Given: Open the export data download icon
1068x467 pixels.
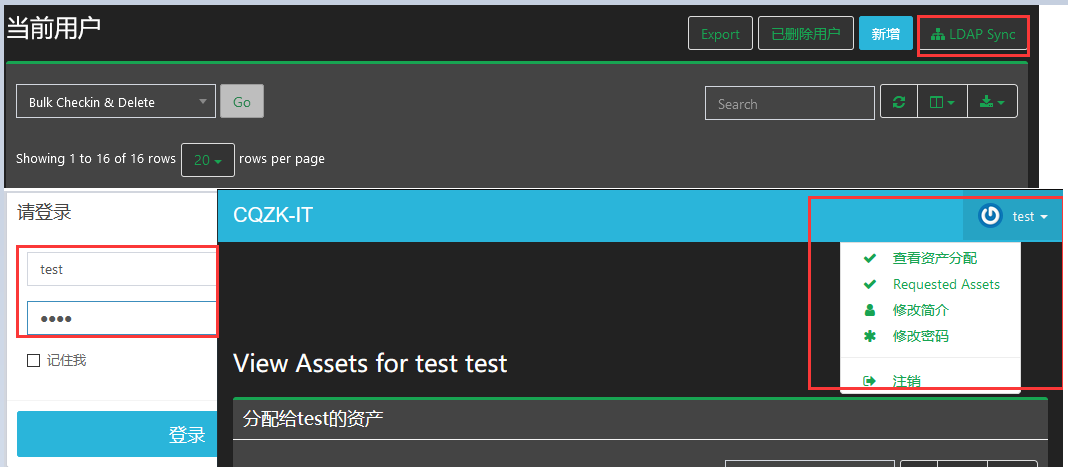Looking at the screenshot, I should click(x=992, y=102).
